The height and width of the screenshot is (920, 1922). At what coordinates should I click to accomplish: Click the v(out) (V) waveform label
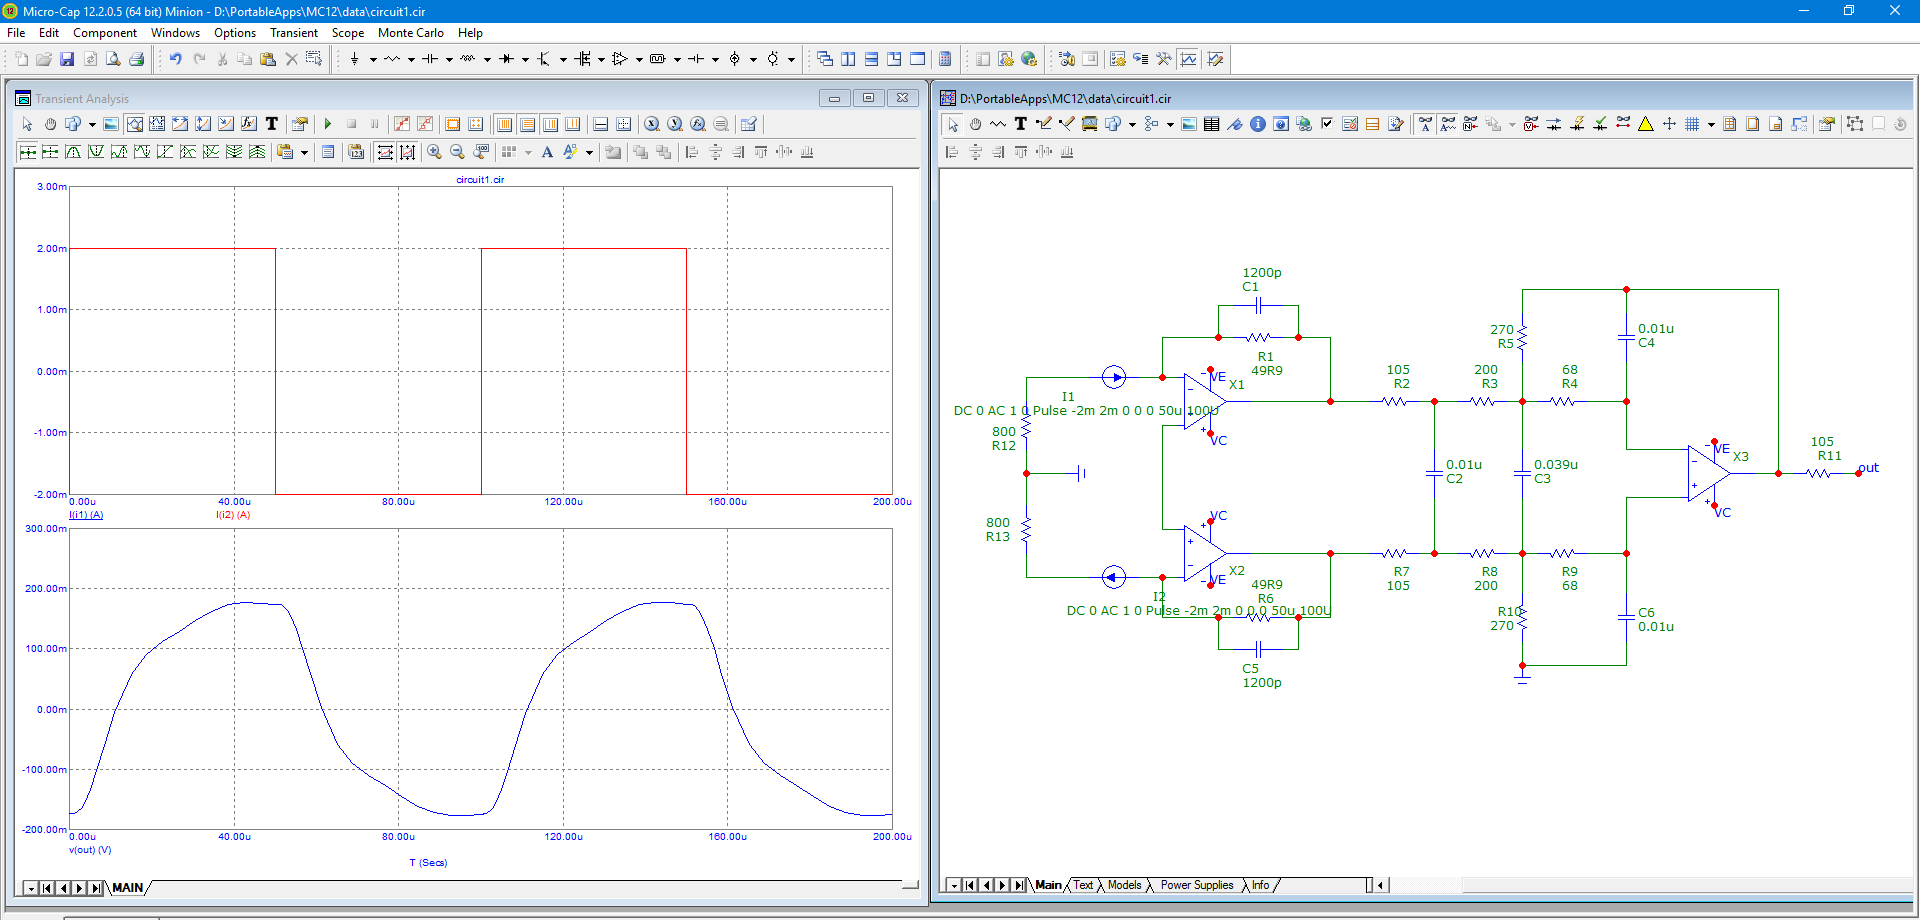coord(90,850)
